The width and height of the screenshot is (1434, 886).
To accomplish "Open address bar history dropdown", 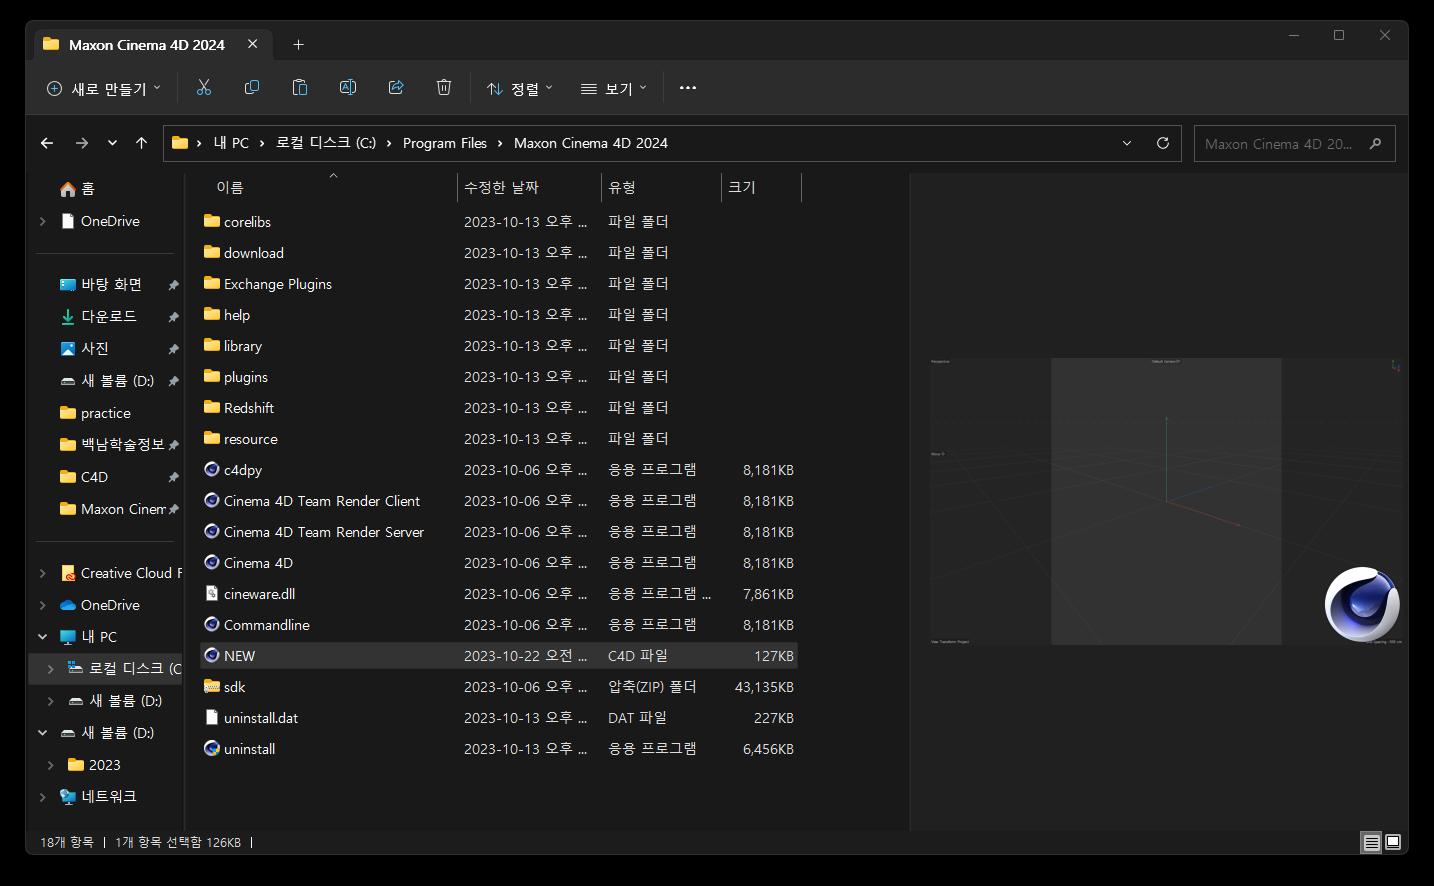I will tap(1127, 143).
